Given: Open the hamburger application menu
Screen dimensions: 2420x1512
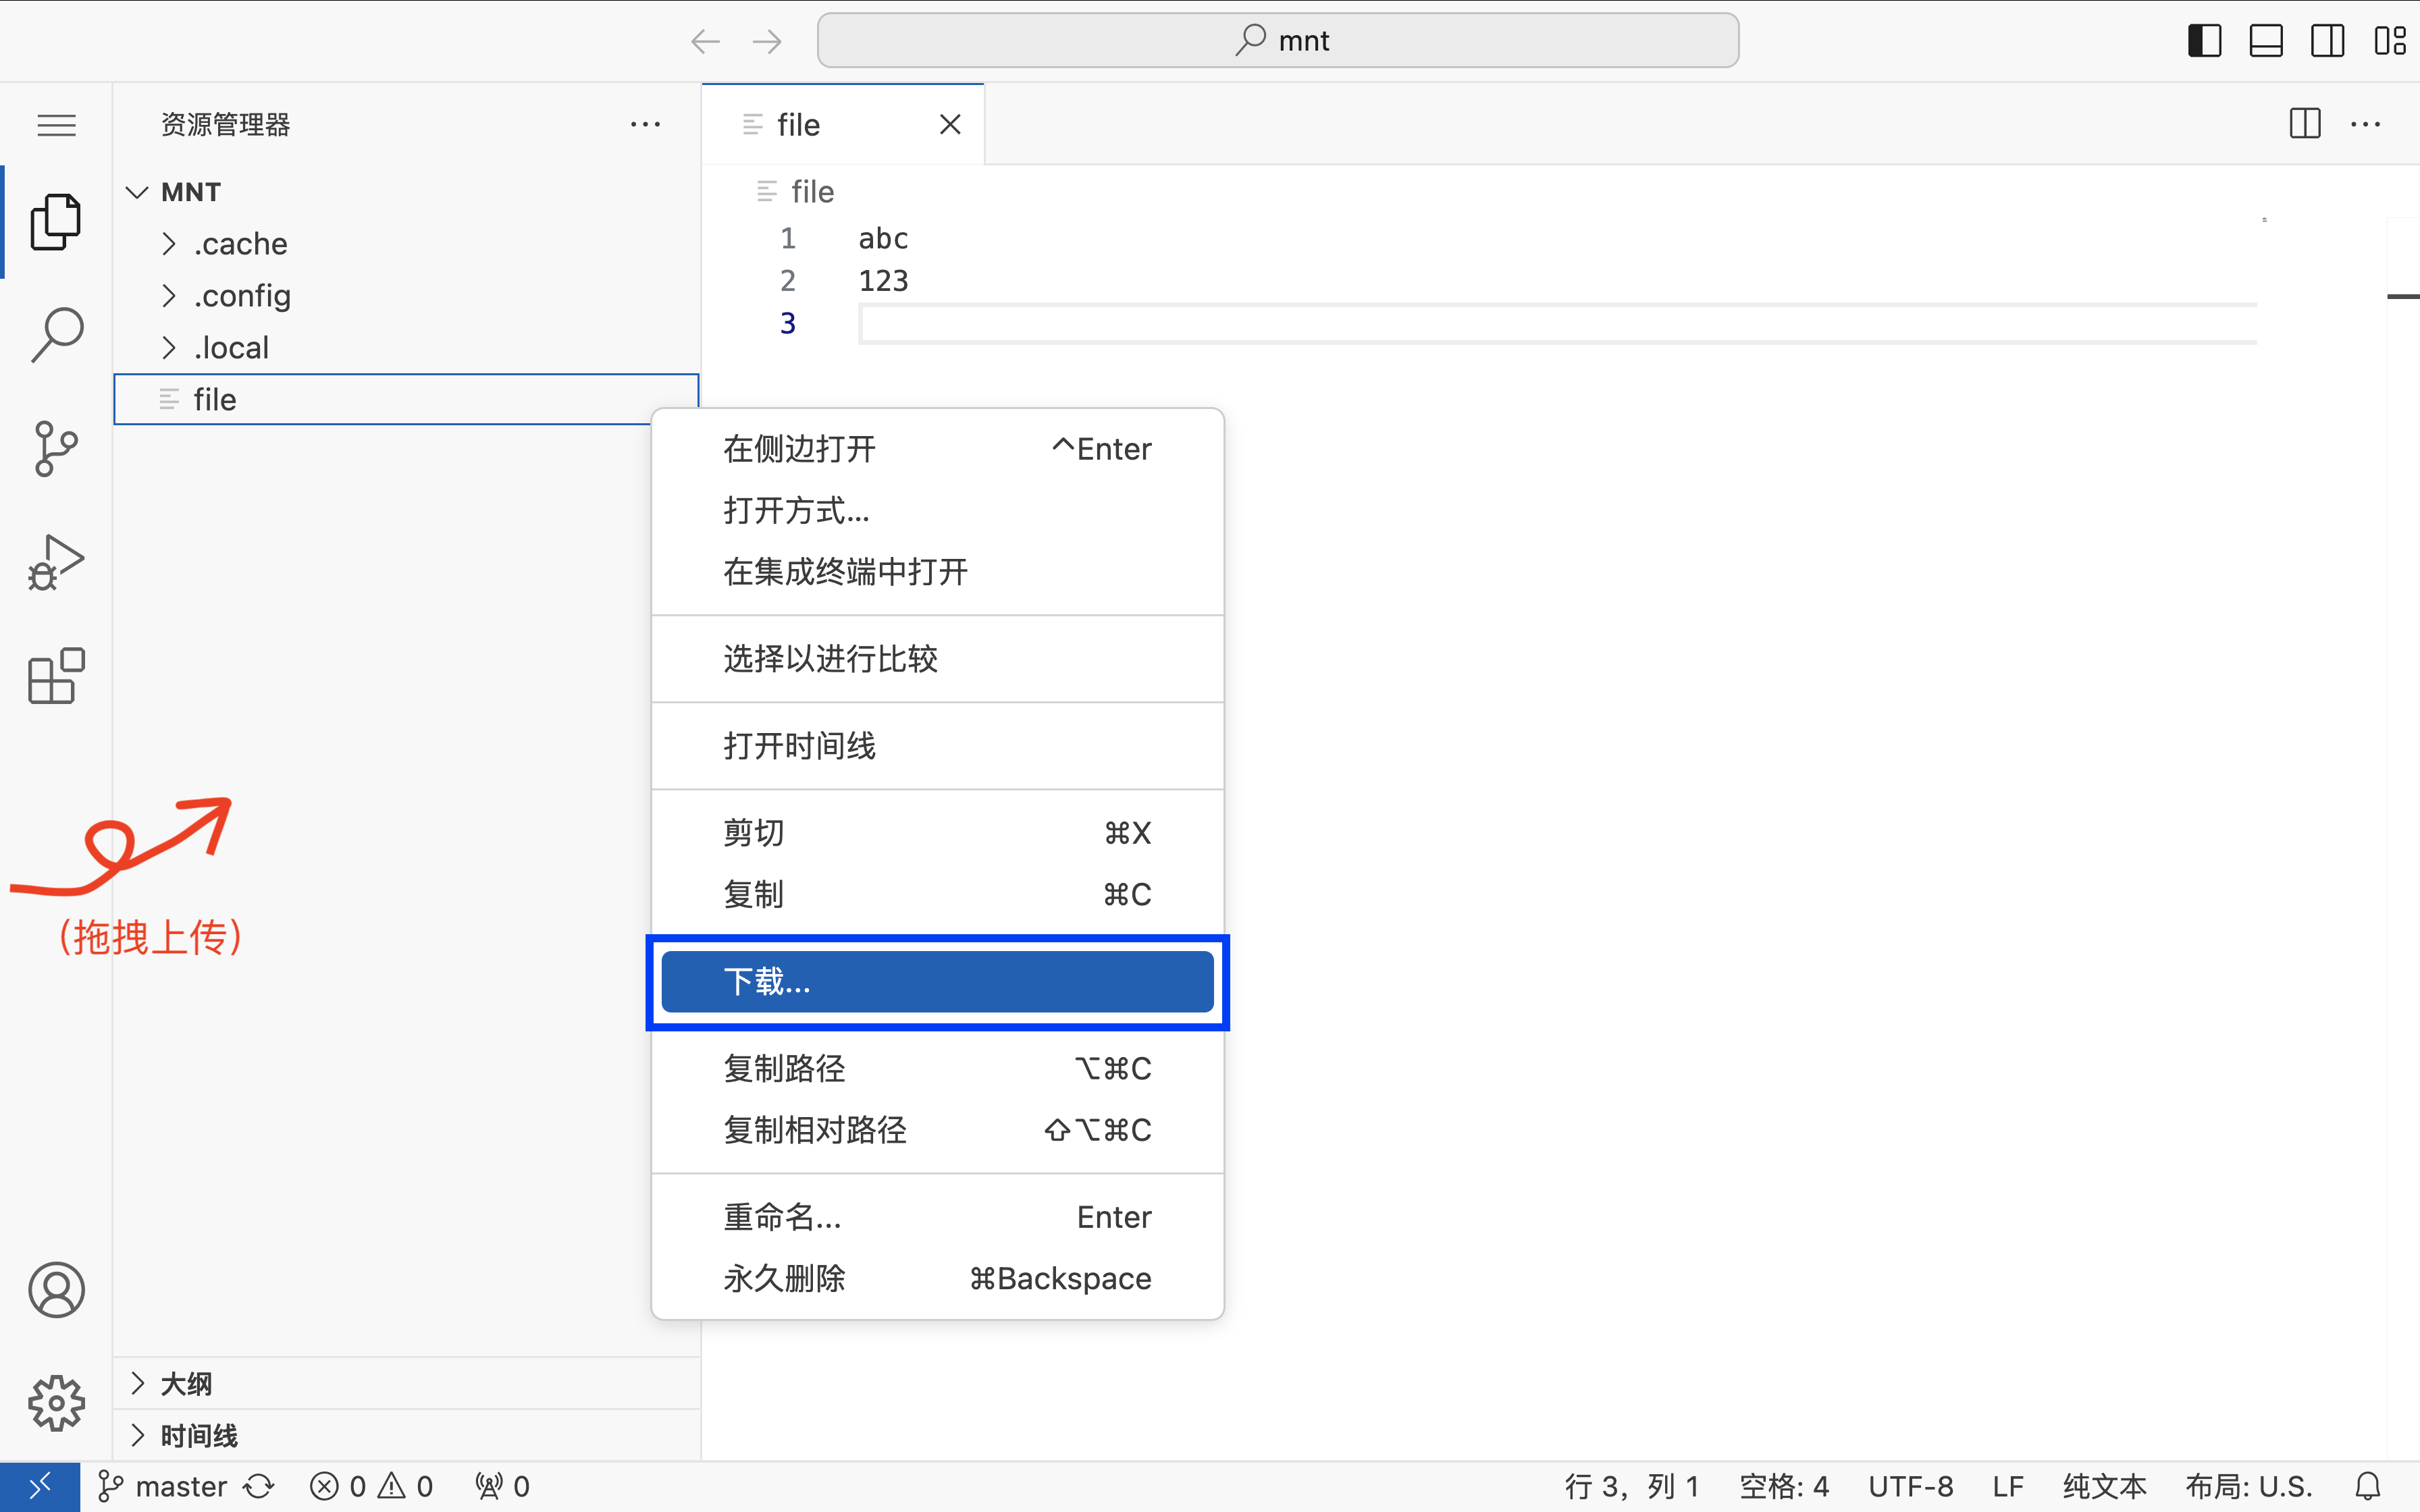Looking at the screenshot, I should click(x=56, y=125).
